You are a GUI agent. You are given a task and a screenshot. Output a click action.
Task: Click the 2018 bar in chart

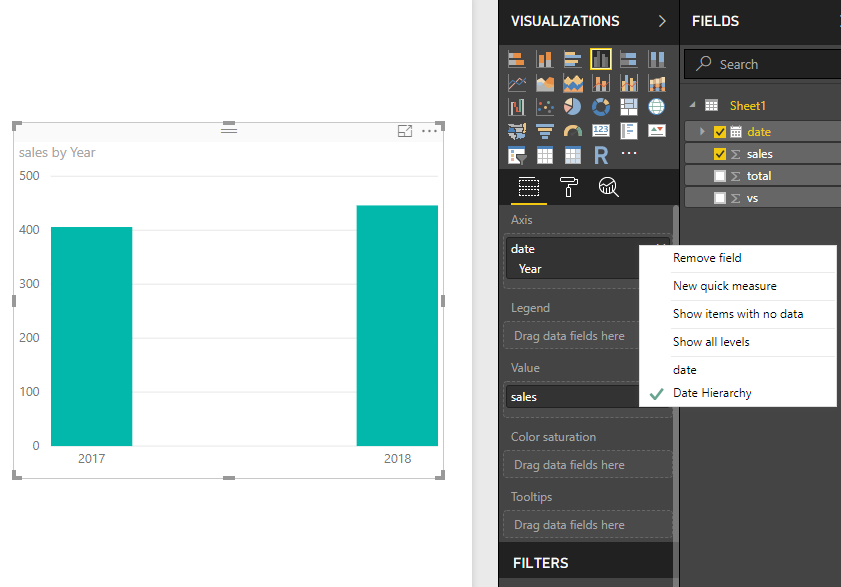397,326
